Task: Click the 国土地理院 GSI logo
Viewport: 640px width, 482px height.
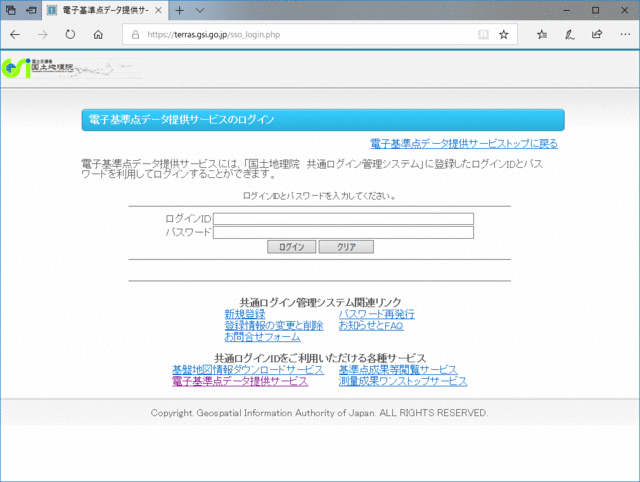Action: click(x=38, y=68)
